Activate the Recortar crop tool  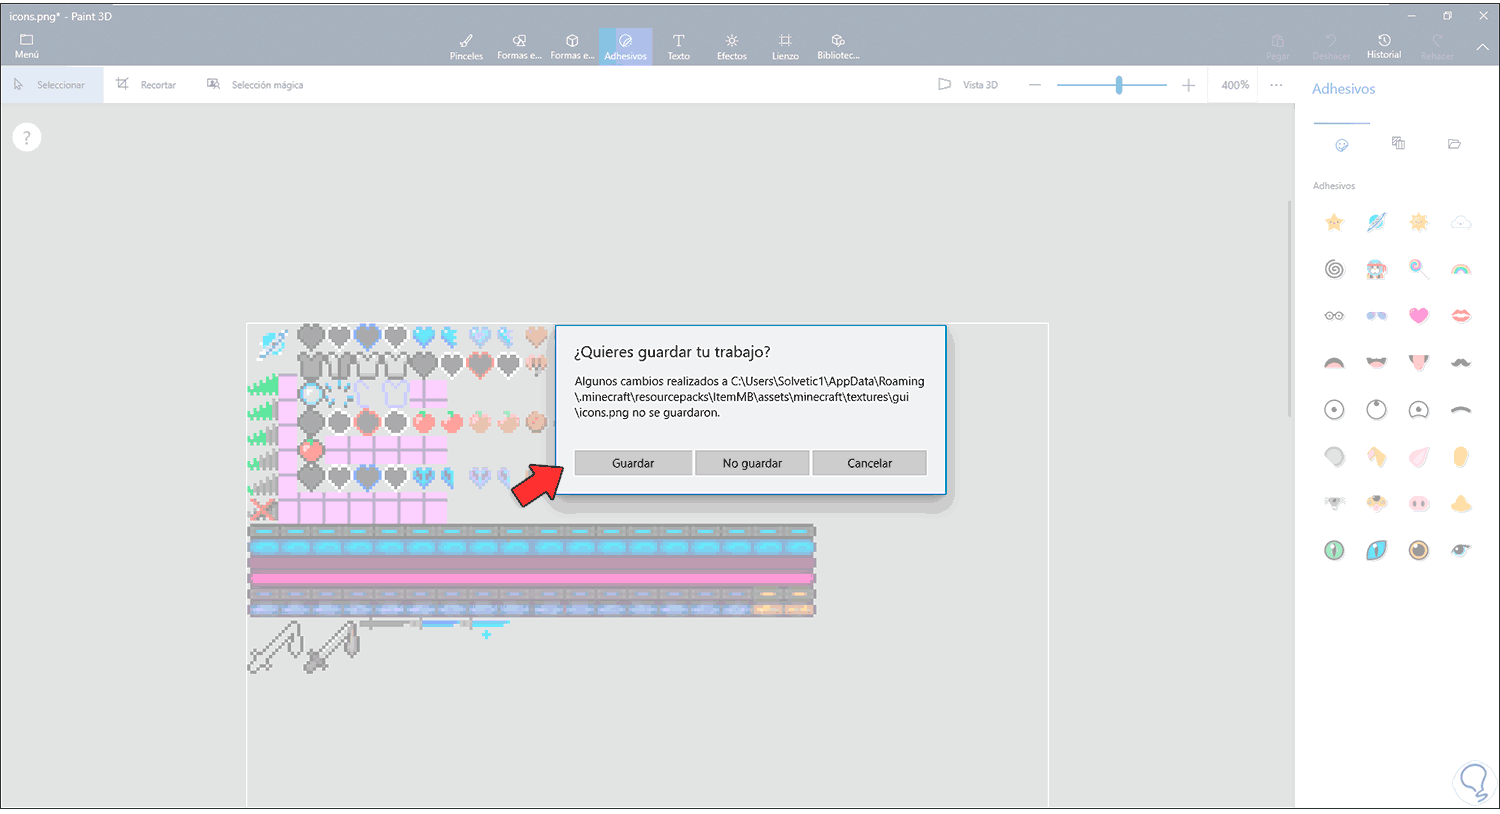(x=146, y=85)
